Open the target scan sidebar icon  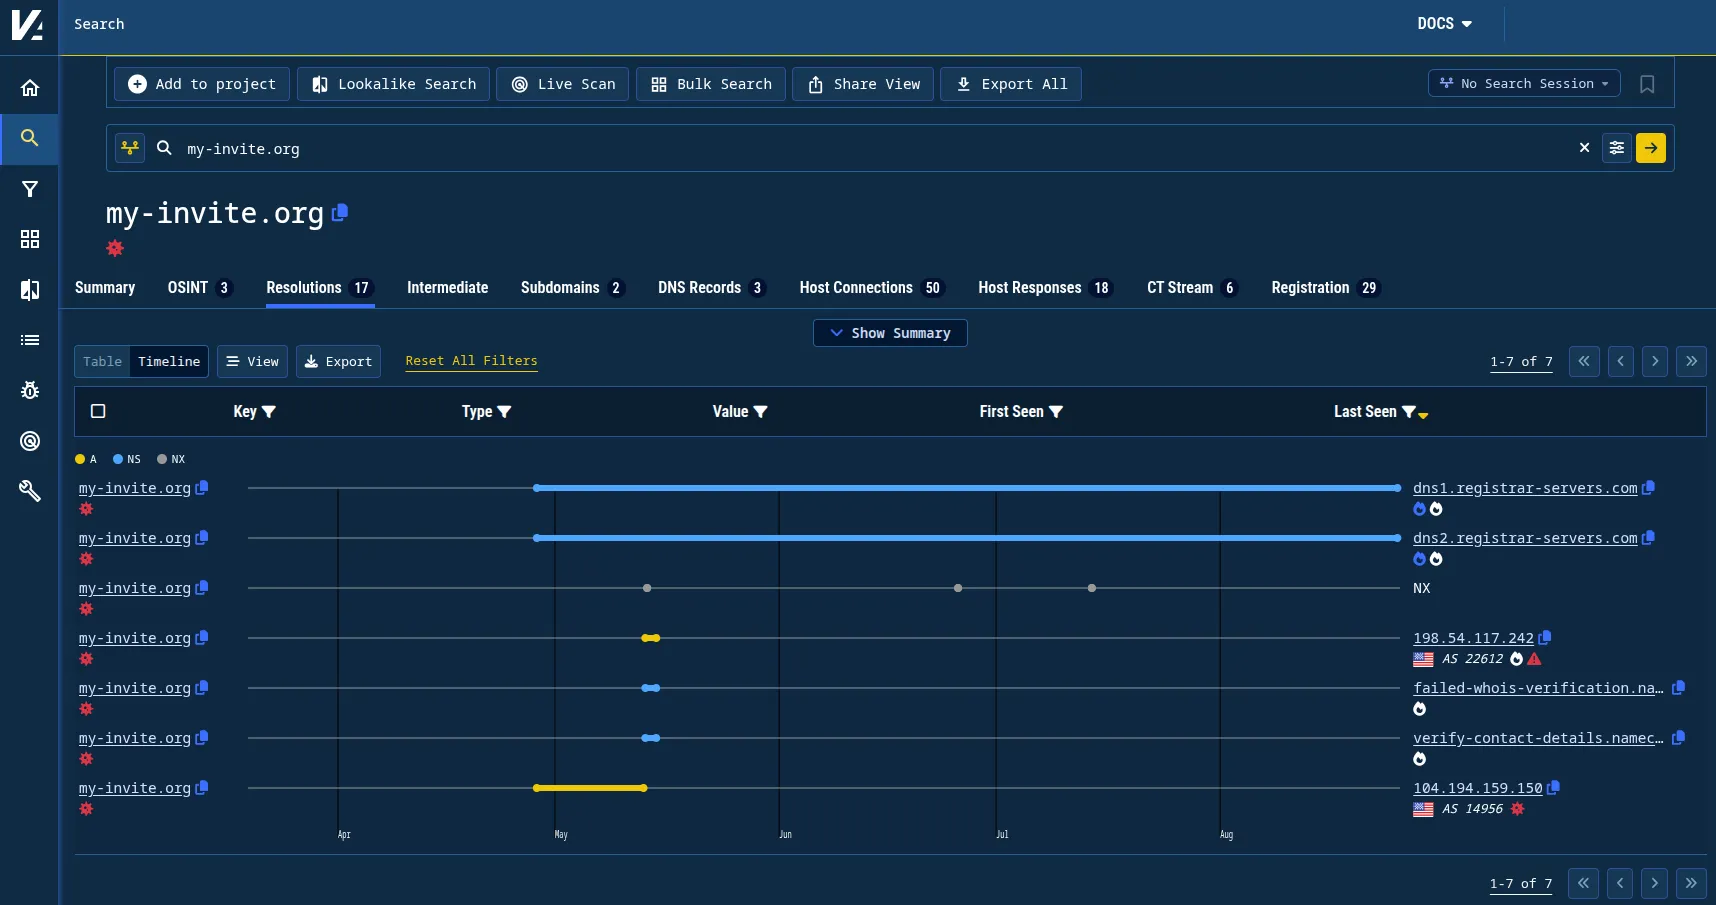coord(30,441)
